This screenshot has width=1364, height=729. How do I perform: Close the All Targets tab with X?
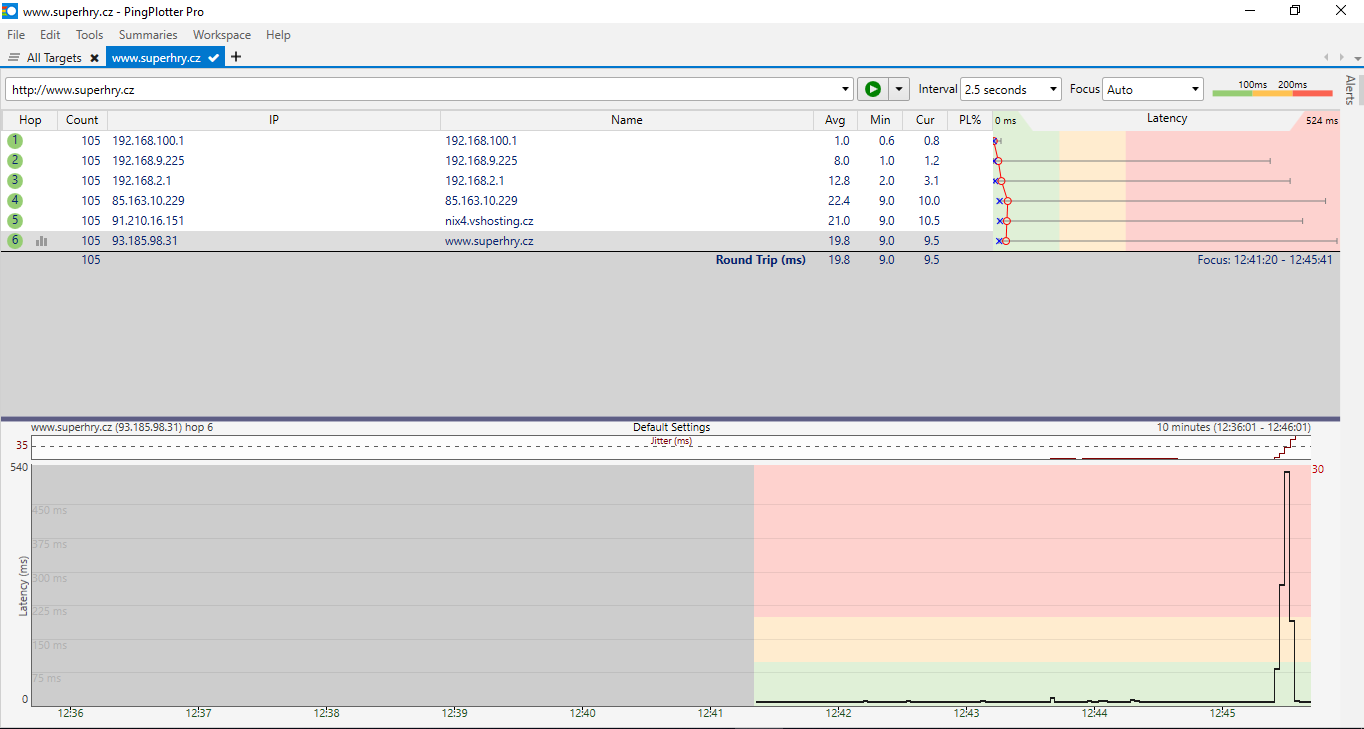point(94,58)
